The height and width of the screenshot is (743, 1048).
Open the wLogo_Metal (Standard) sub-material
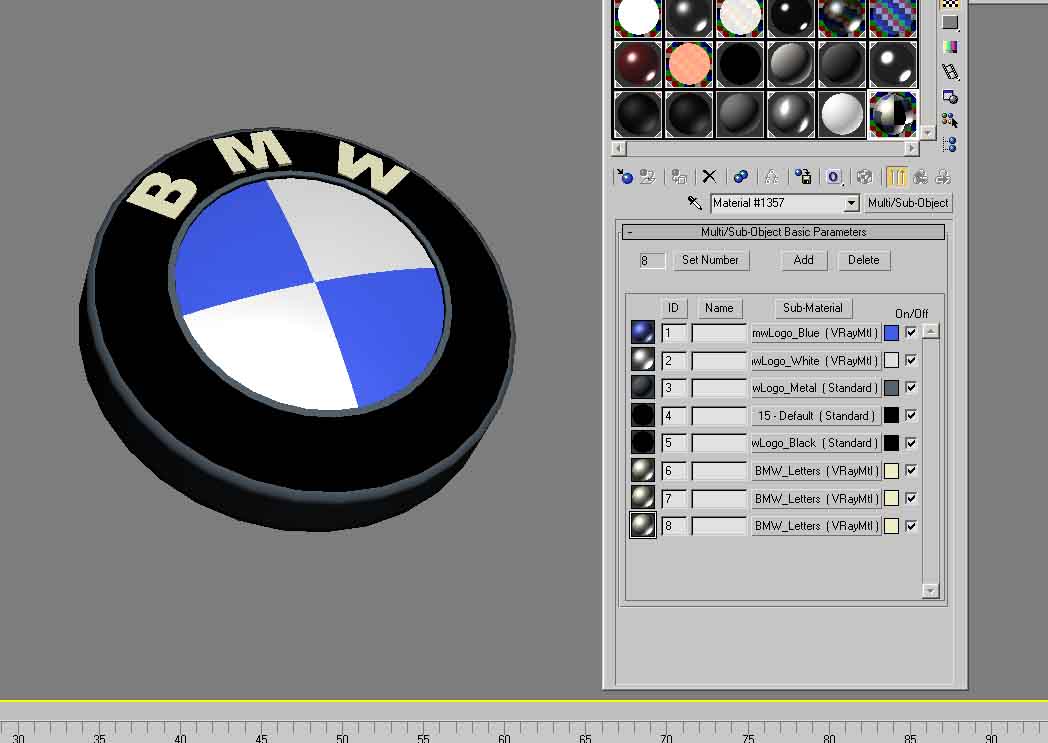(815, 388)
